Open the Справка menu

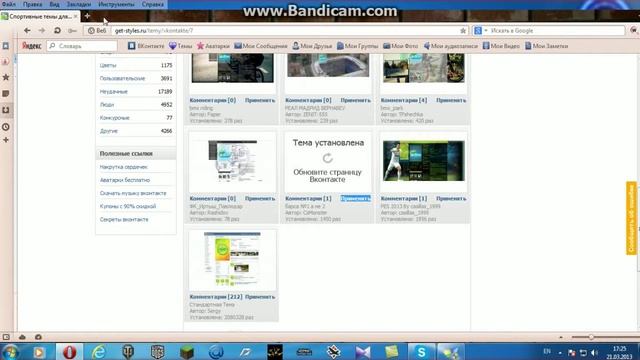[153, 4]
